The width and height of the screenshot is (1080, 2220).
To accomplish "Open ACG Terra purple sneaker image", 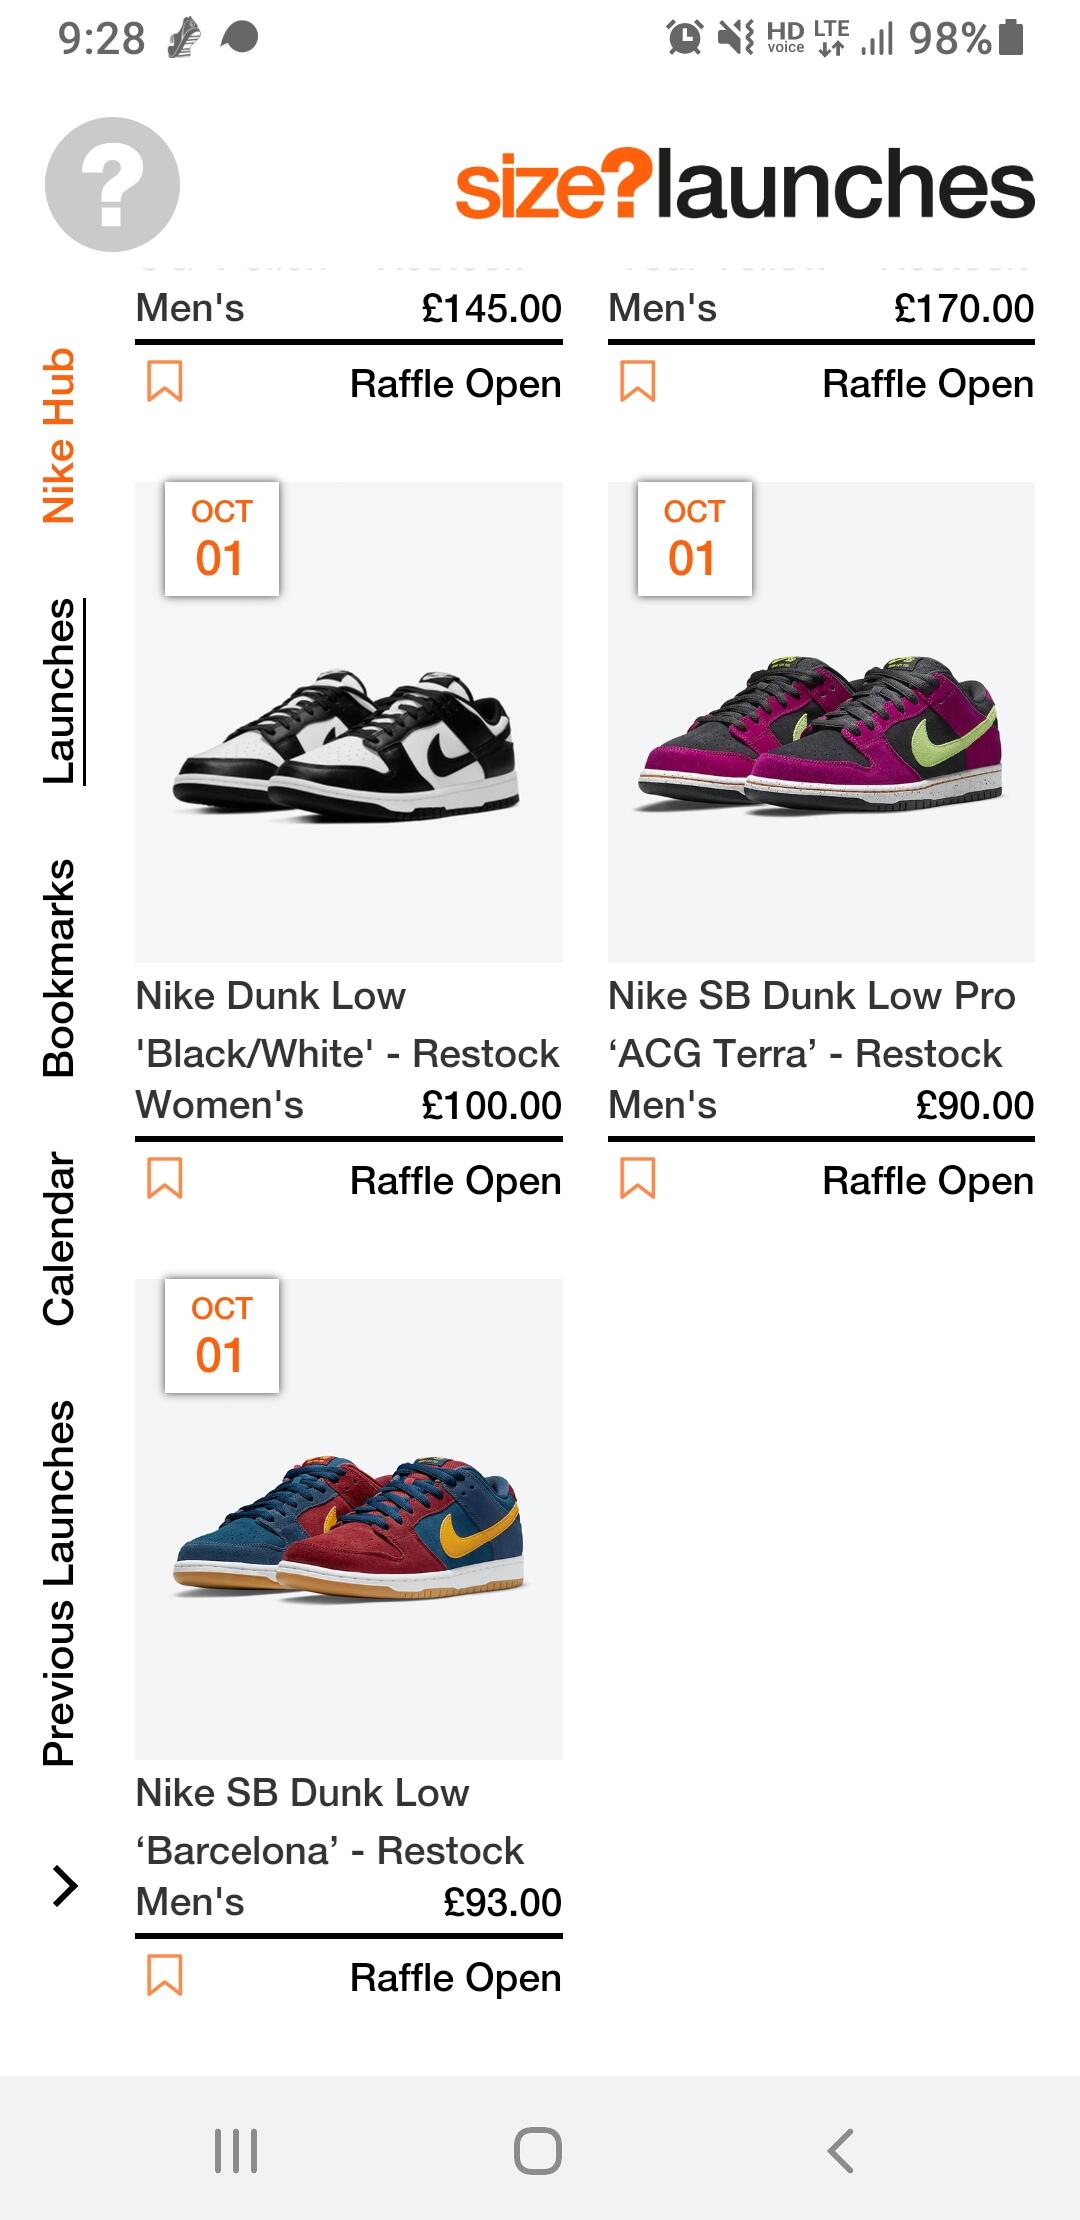I will (x=821, y=722).
